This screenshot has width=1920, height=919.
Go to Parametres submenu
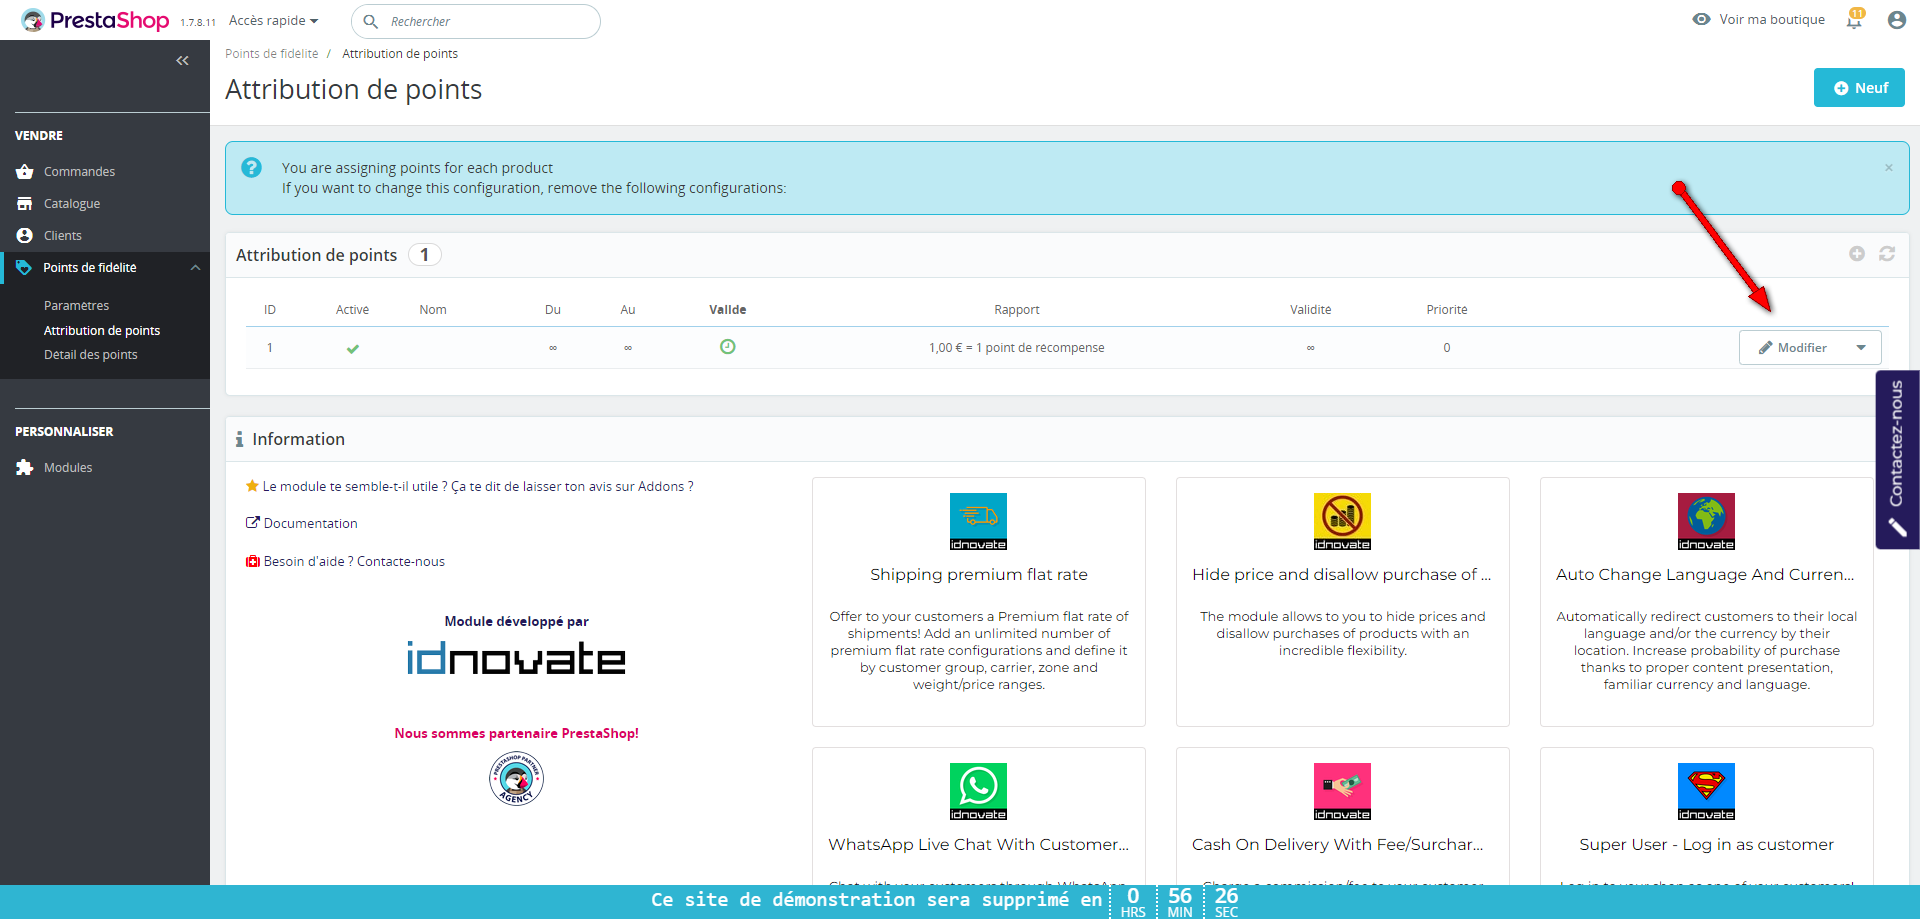pyautogui.click(x=76, y=306)
